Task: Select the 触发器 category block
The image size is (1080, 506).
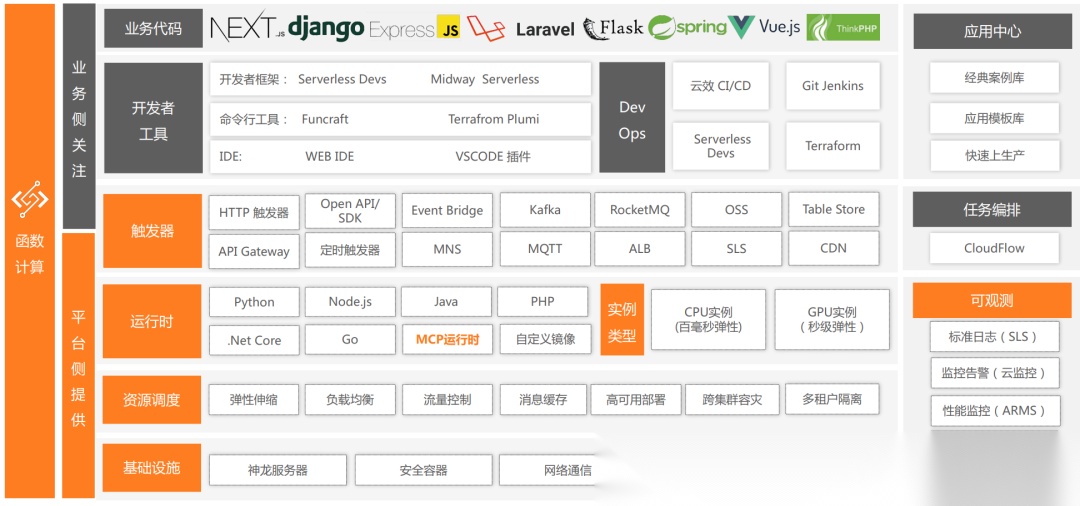Action: point(152,231)
